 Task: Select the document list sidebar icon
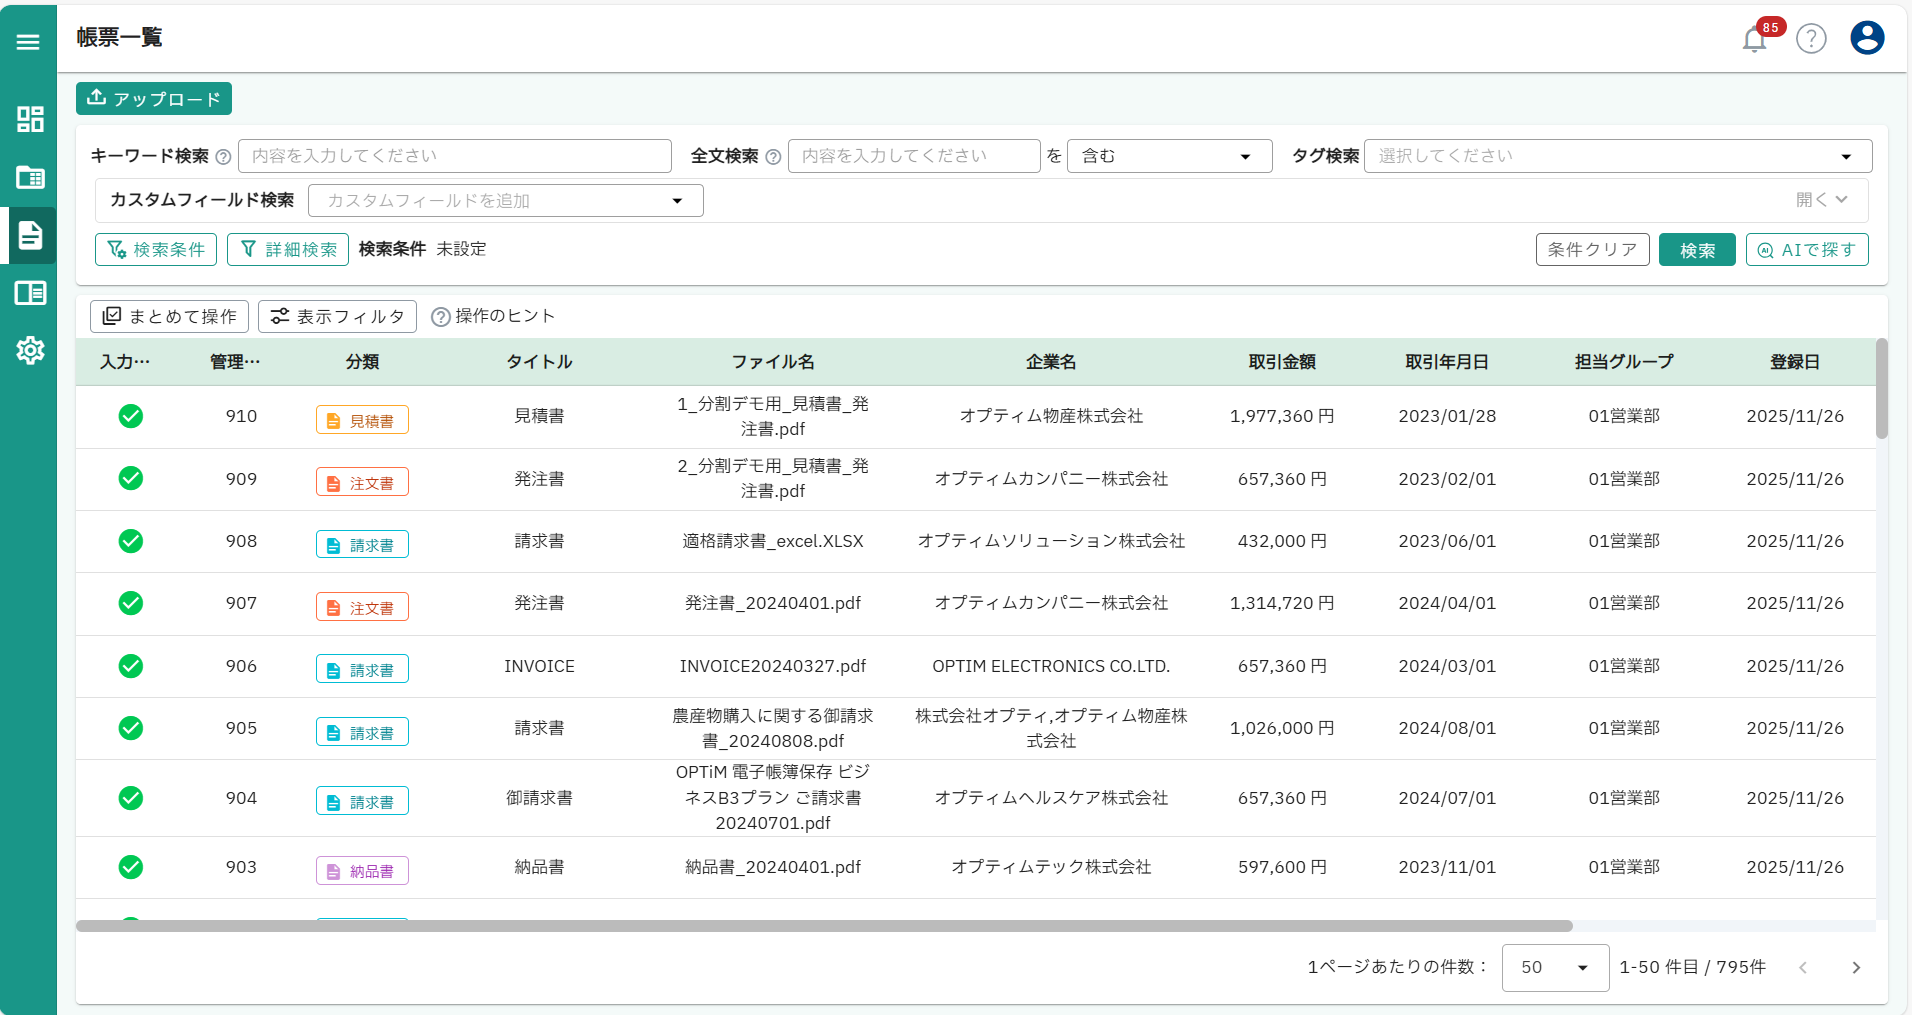[x=30, y=235]
